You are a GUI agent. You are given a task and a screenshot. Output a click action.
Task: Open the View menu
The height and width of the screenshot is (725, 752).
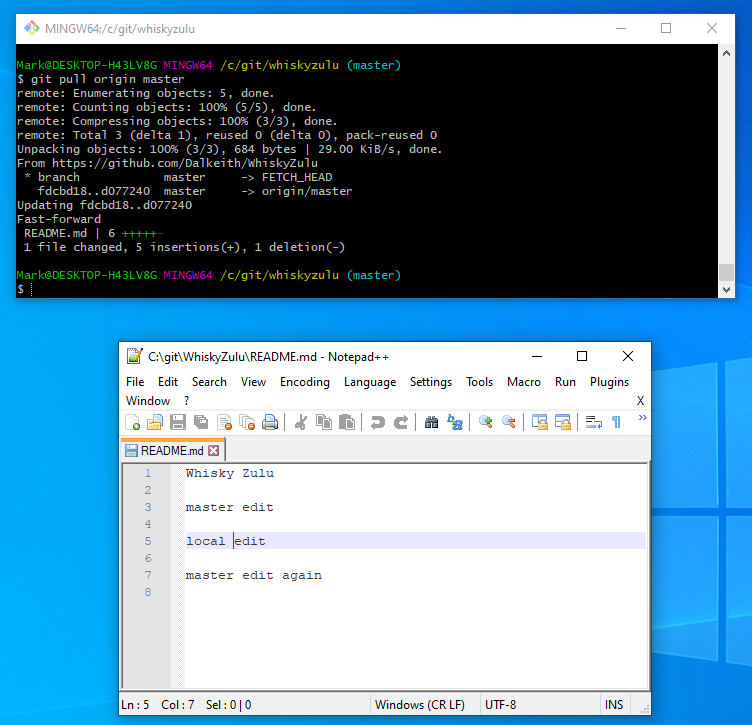tap(253, 382)
